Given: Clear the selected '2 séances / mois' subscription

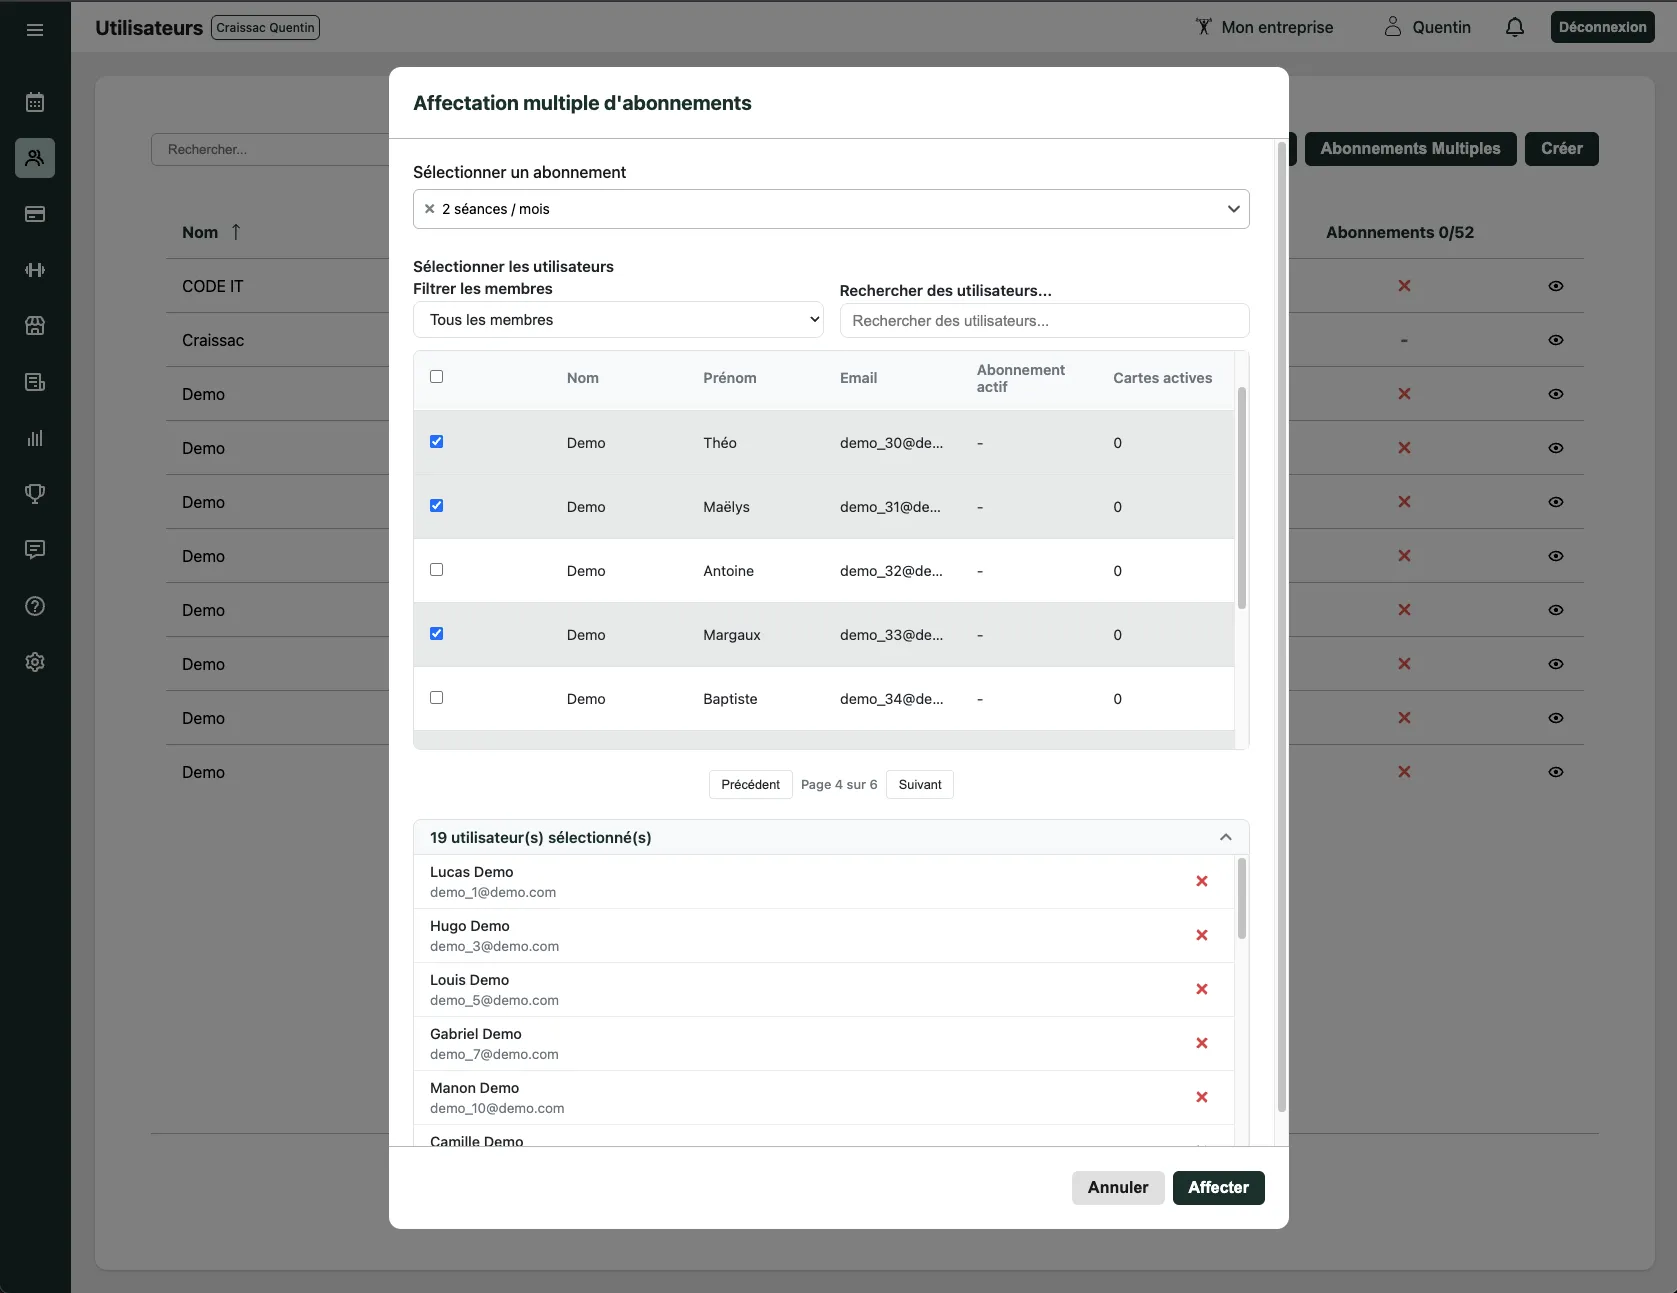Looking at the screenshot, I should point(430,209).
